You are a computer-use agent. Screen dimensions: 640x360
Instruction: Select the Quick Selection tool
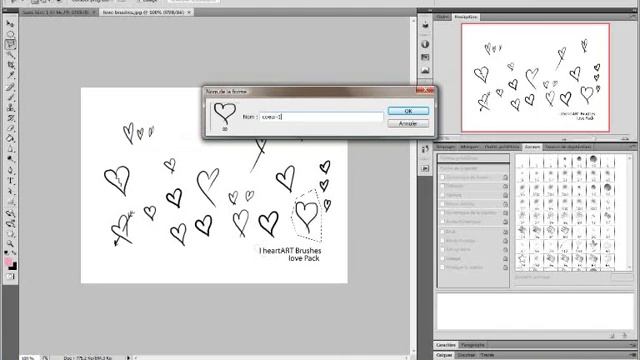(x=10, y=55)
